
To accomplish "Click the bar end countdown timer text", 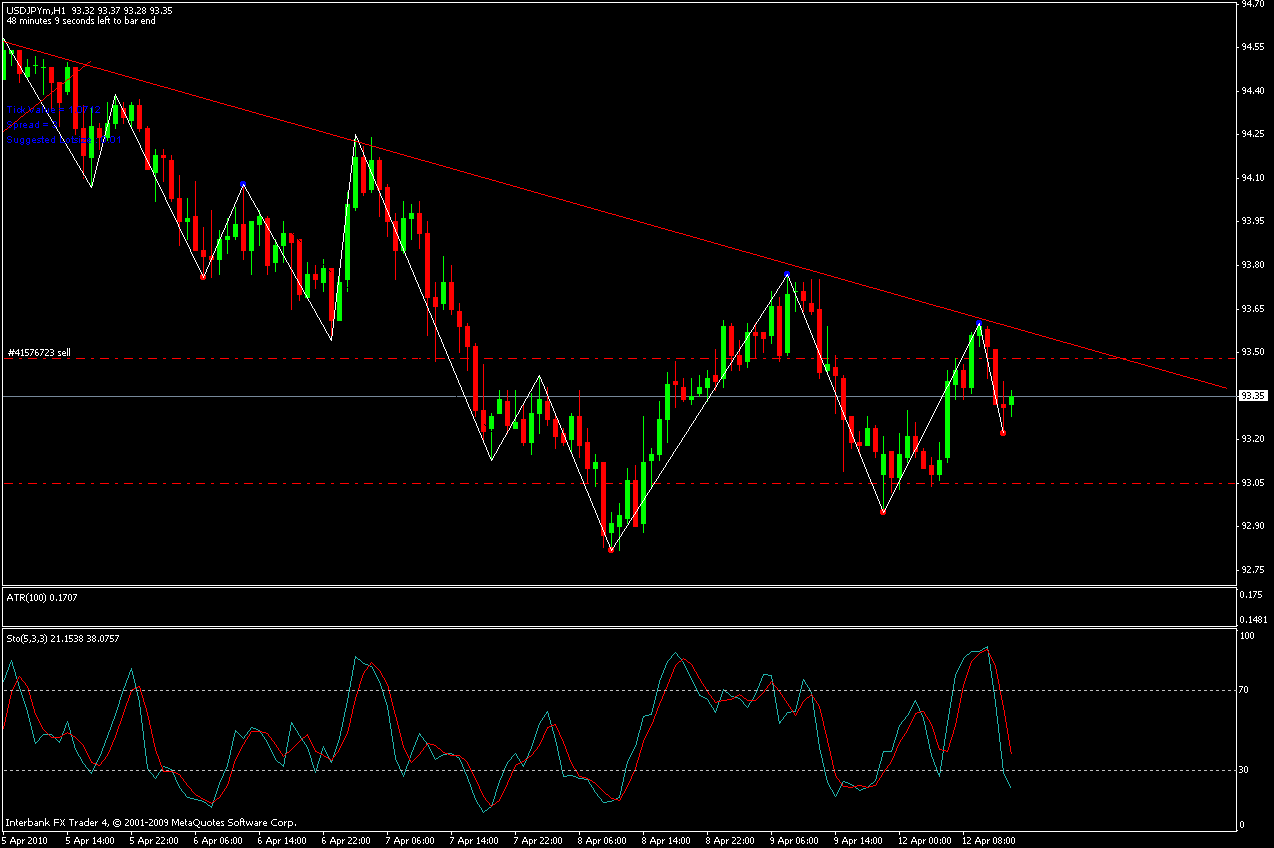I will coord(80,20).
